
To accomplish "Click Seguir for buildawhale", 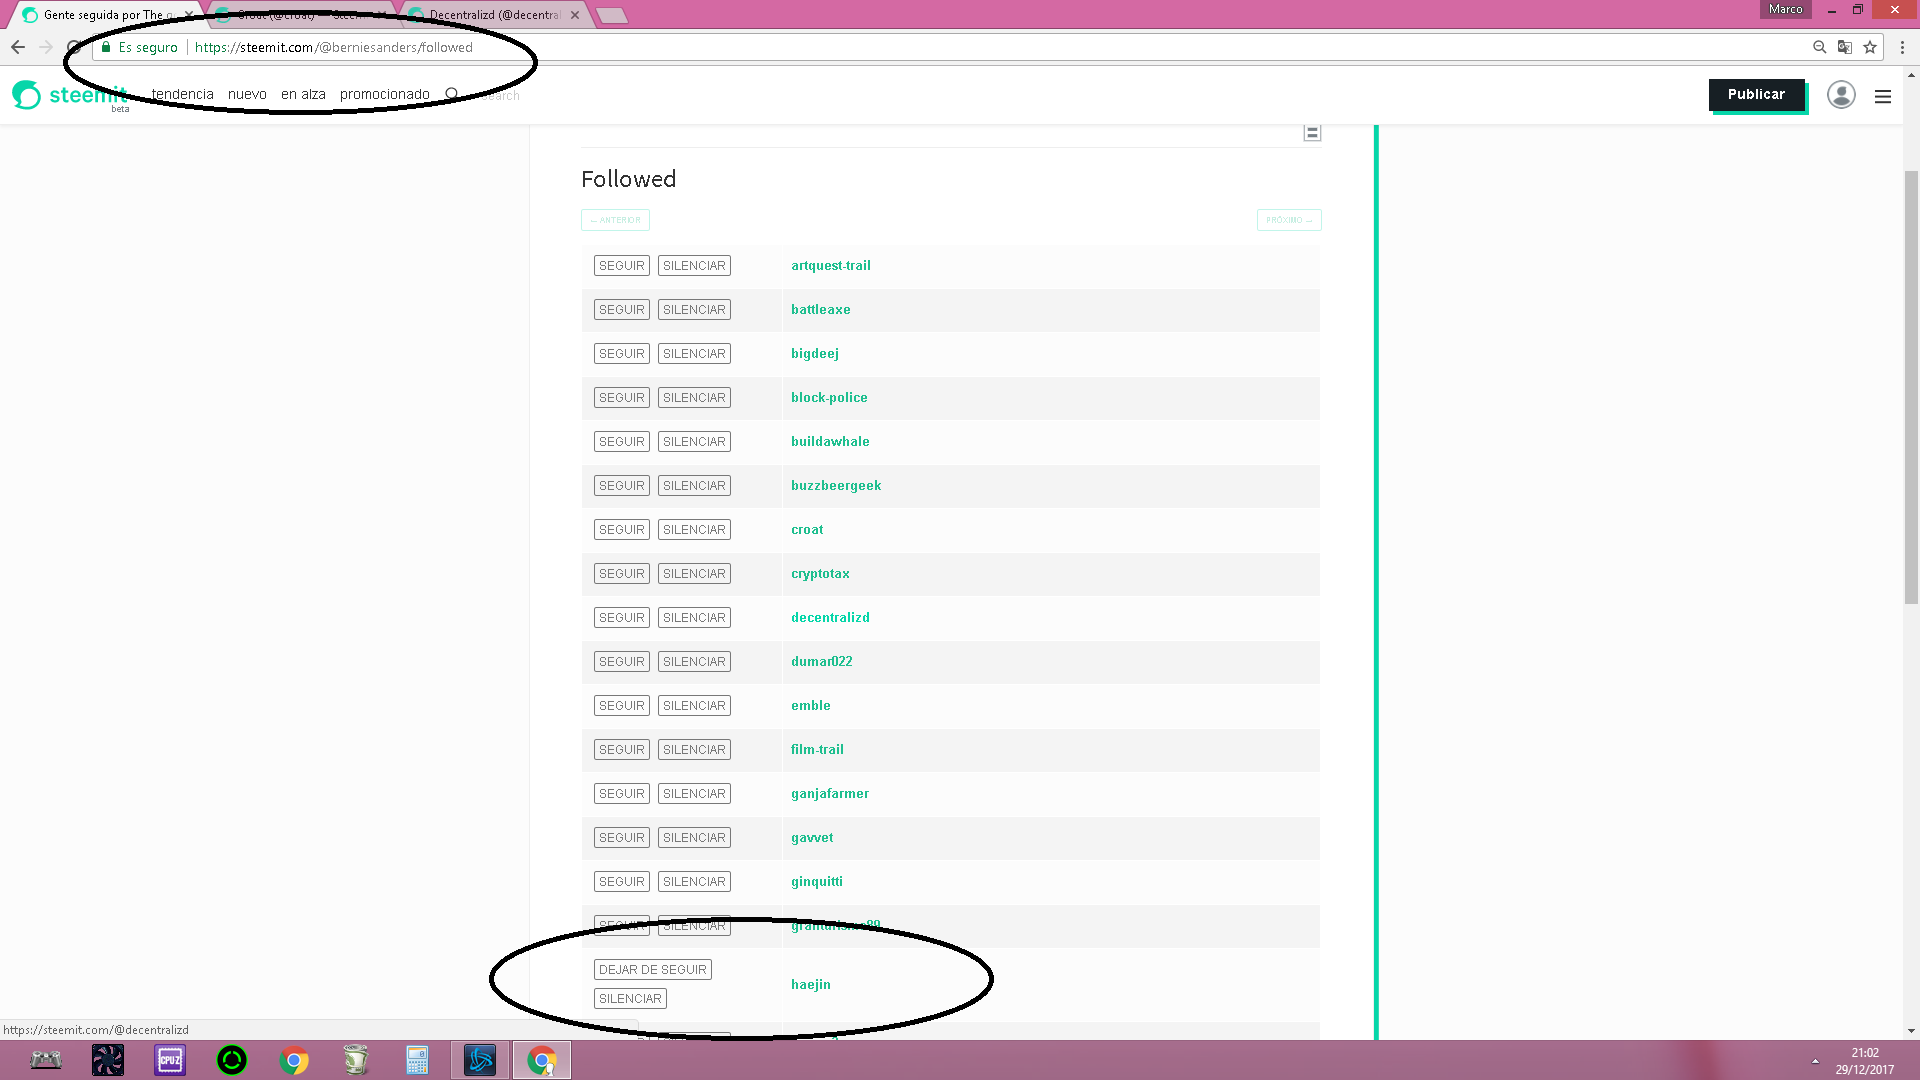I will pyautogui.click(x=622, y=442).
